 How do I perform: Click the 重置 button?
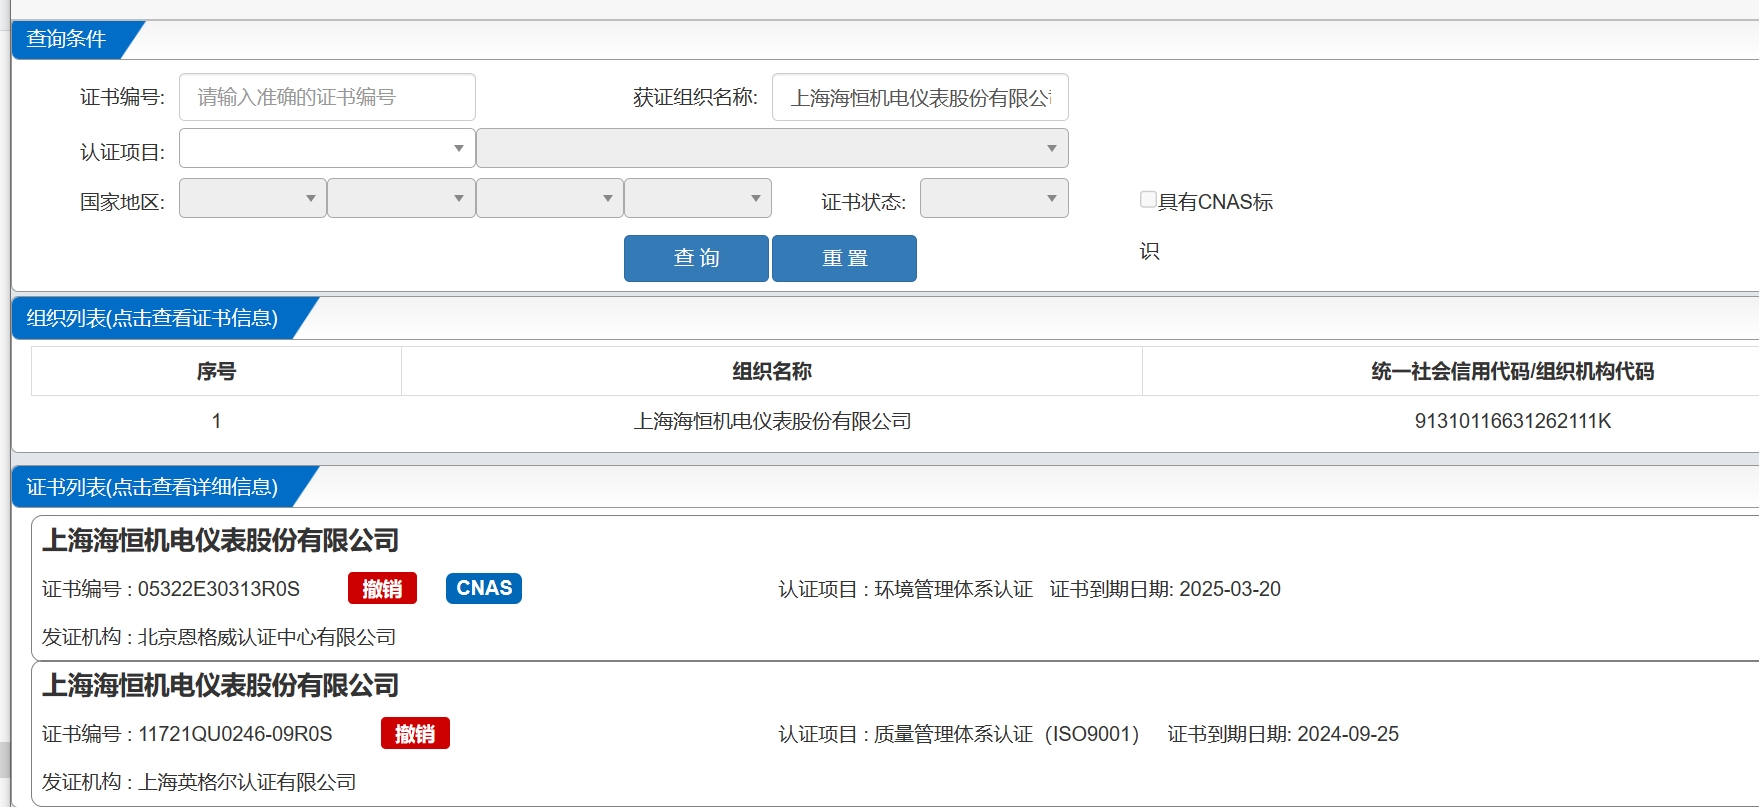click(x=844, y=258)
